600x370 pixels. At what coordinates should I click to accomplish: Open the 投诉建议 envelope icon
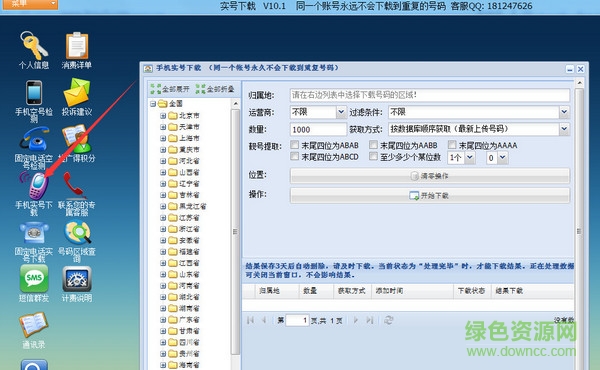[77, 92]
